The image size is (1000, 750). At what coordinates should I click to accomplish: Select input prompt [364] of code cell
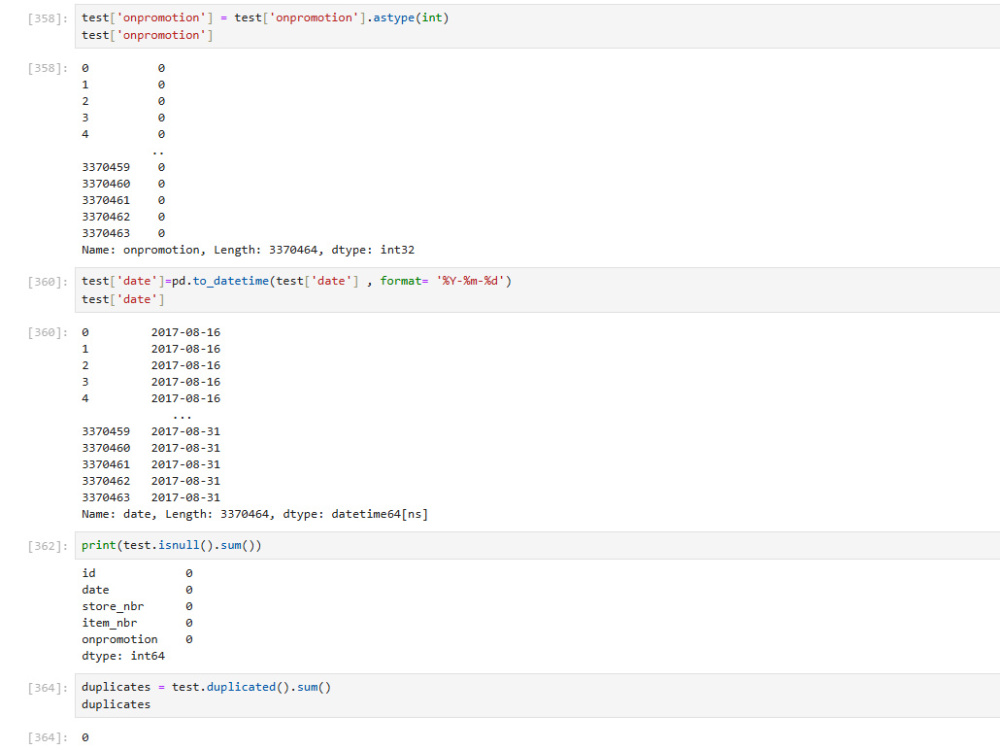point(47,688)
